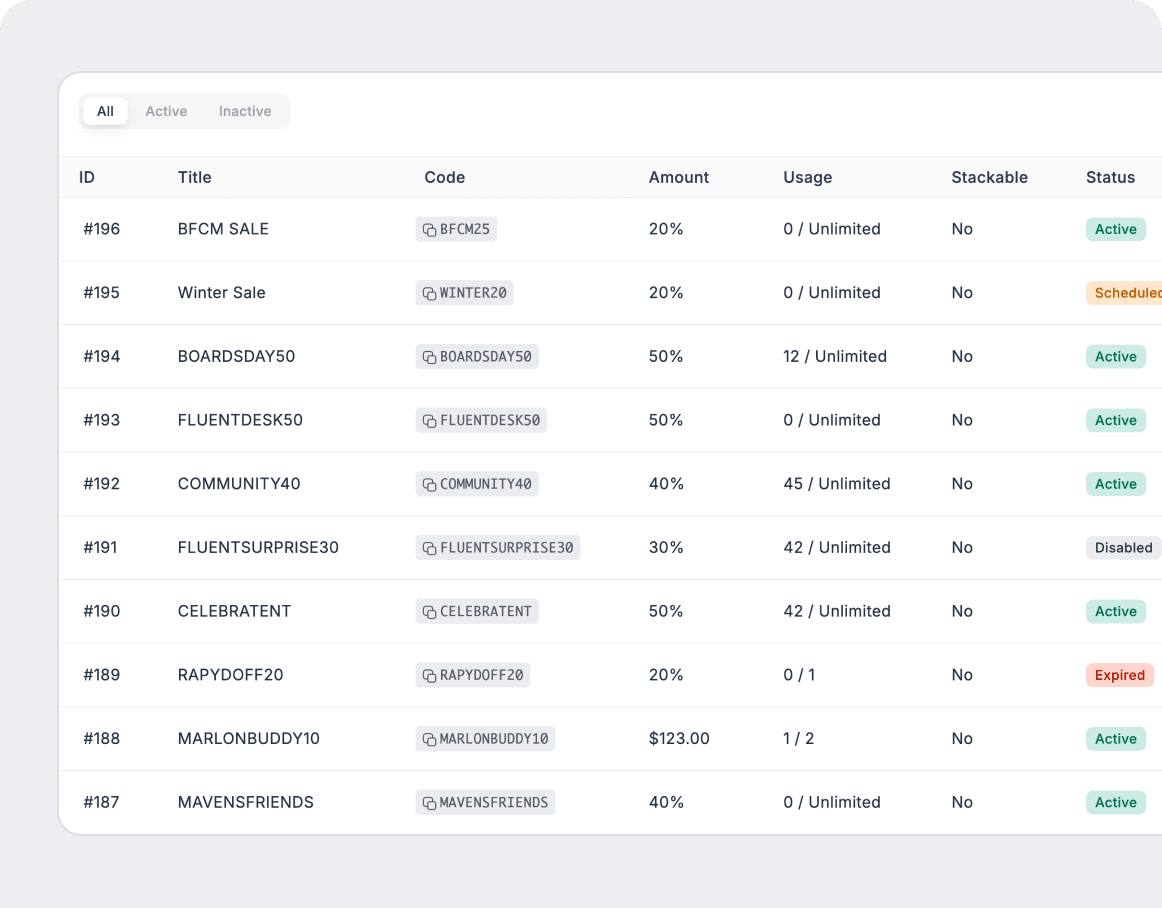Click the Expired status badge for RAPYDOFF20

(x=1119, y=675)
